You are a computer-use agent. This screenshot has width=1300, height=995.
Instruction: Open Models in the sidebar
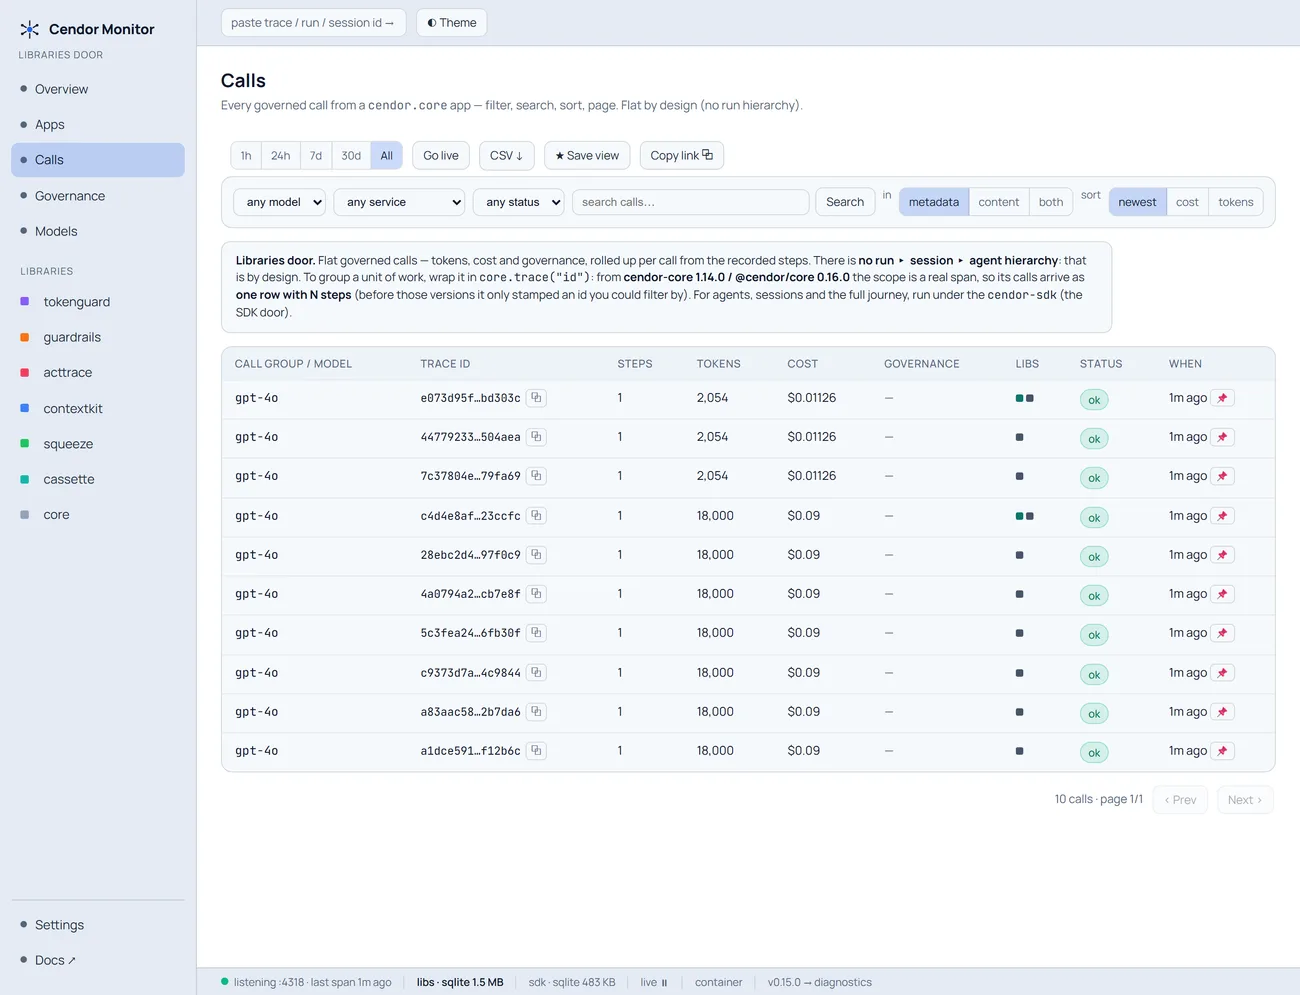pyautogui.click(x=98, y=231)
